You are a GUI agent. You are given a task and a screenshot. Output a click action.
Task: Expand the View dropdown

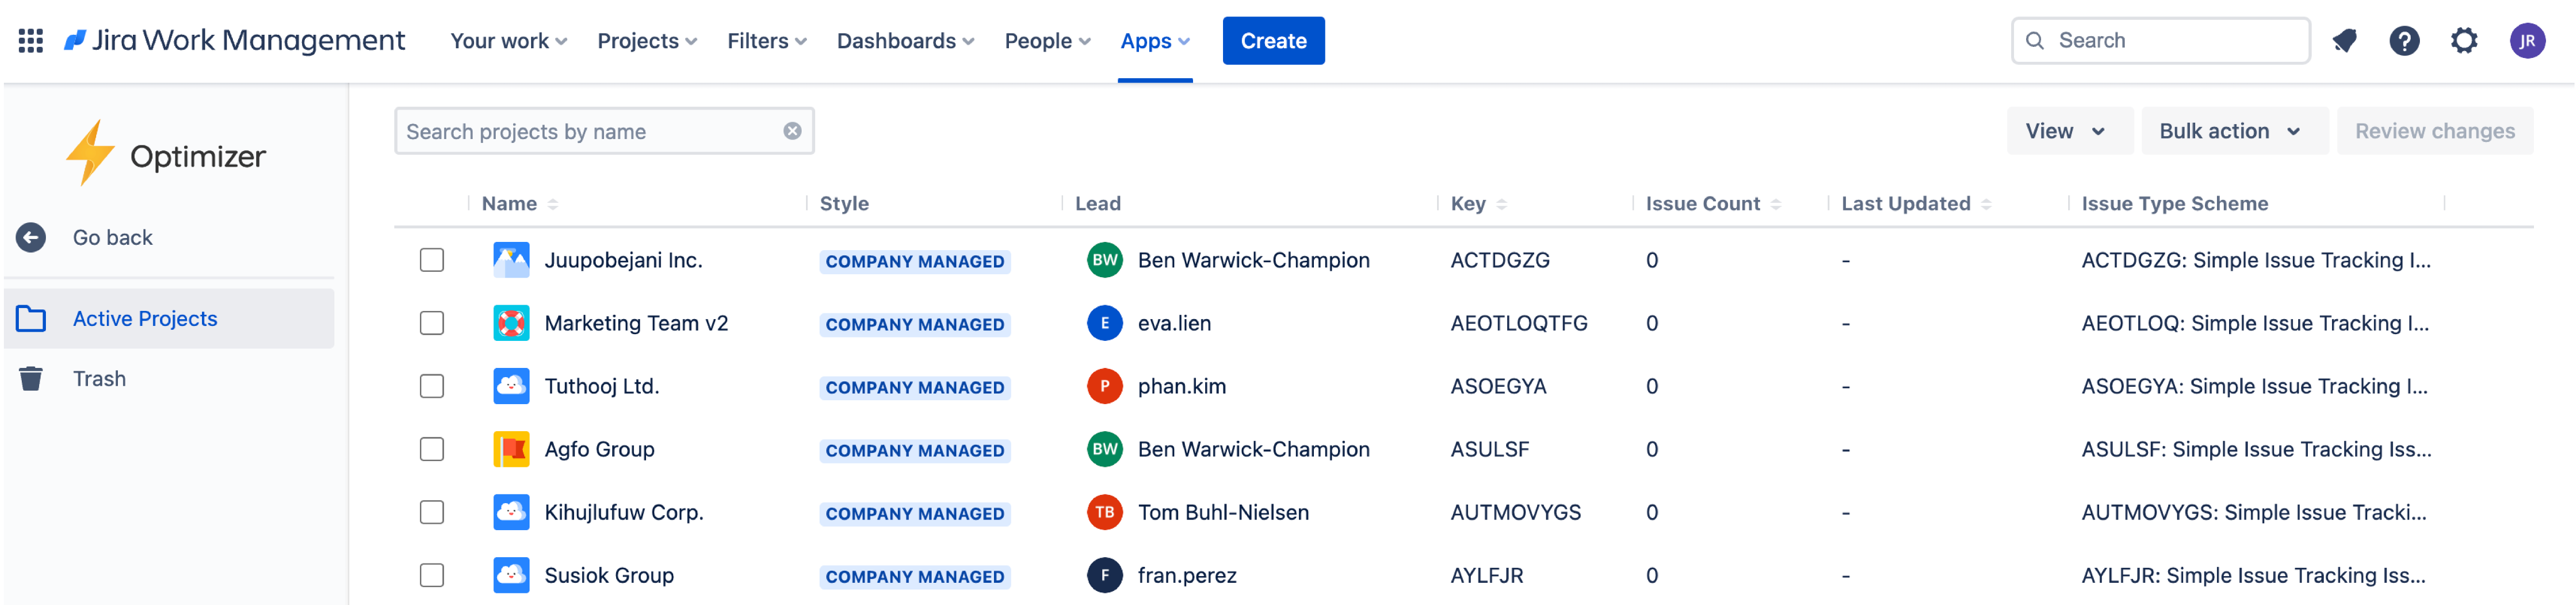click(2066, 132)
